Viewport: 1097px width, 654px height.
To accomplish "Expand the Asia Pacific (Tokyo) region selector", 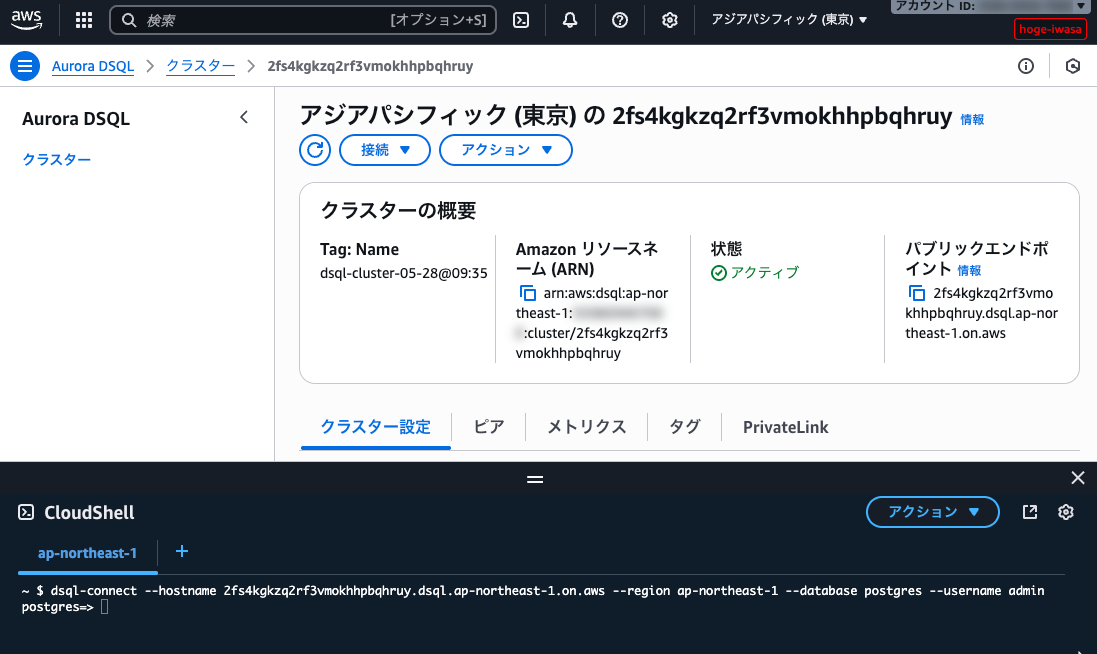I will pyautogui.click(x=789, y=20).
